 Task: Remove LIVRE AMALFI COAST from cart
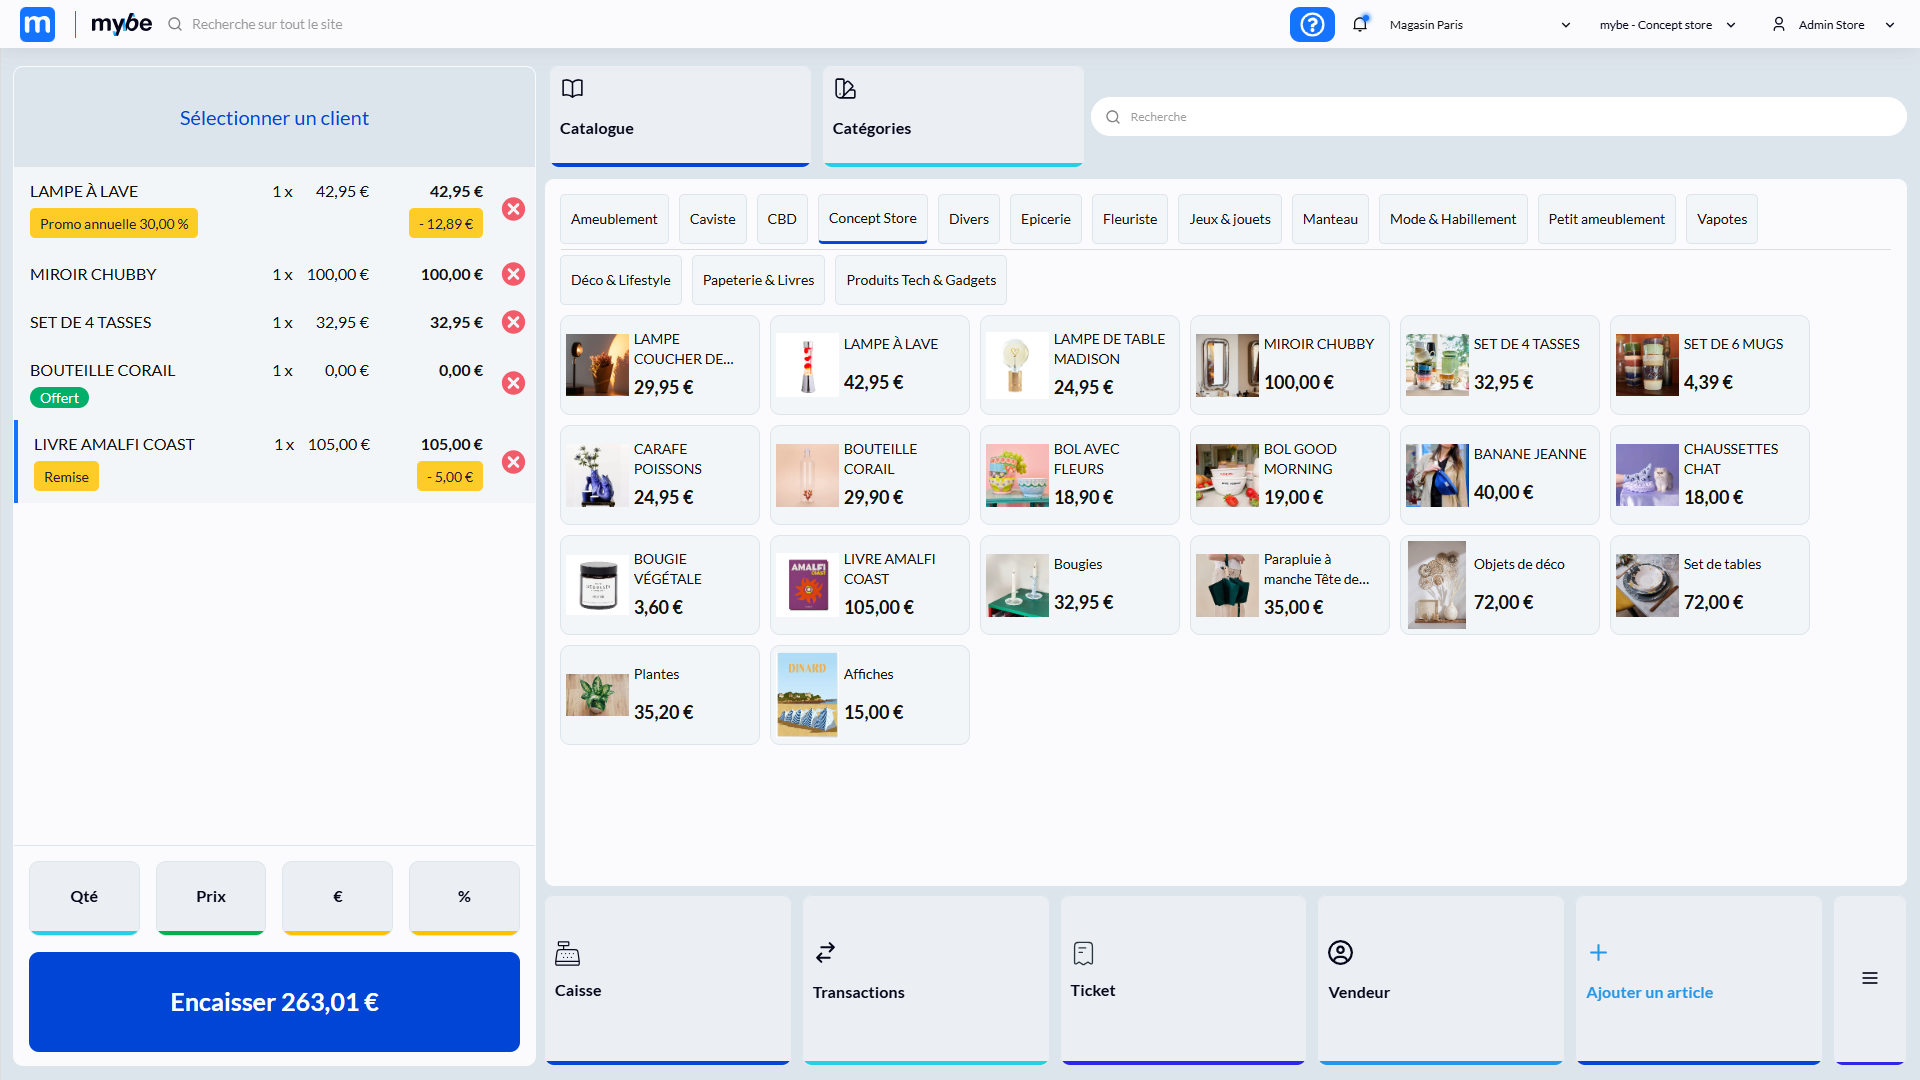513,461
